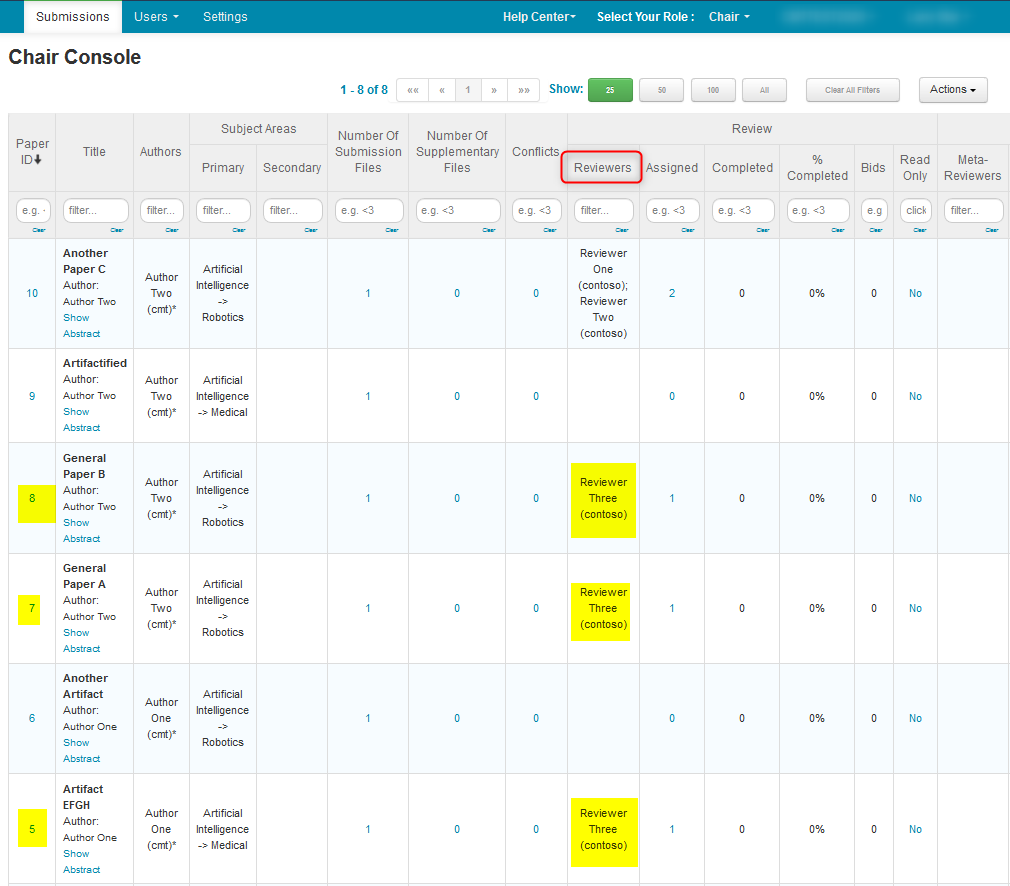Show Abstract for General Paper A
Screen dimensions: 1010x886
click(81, 640)
